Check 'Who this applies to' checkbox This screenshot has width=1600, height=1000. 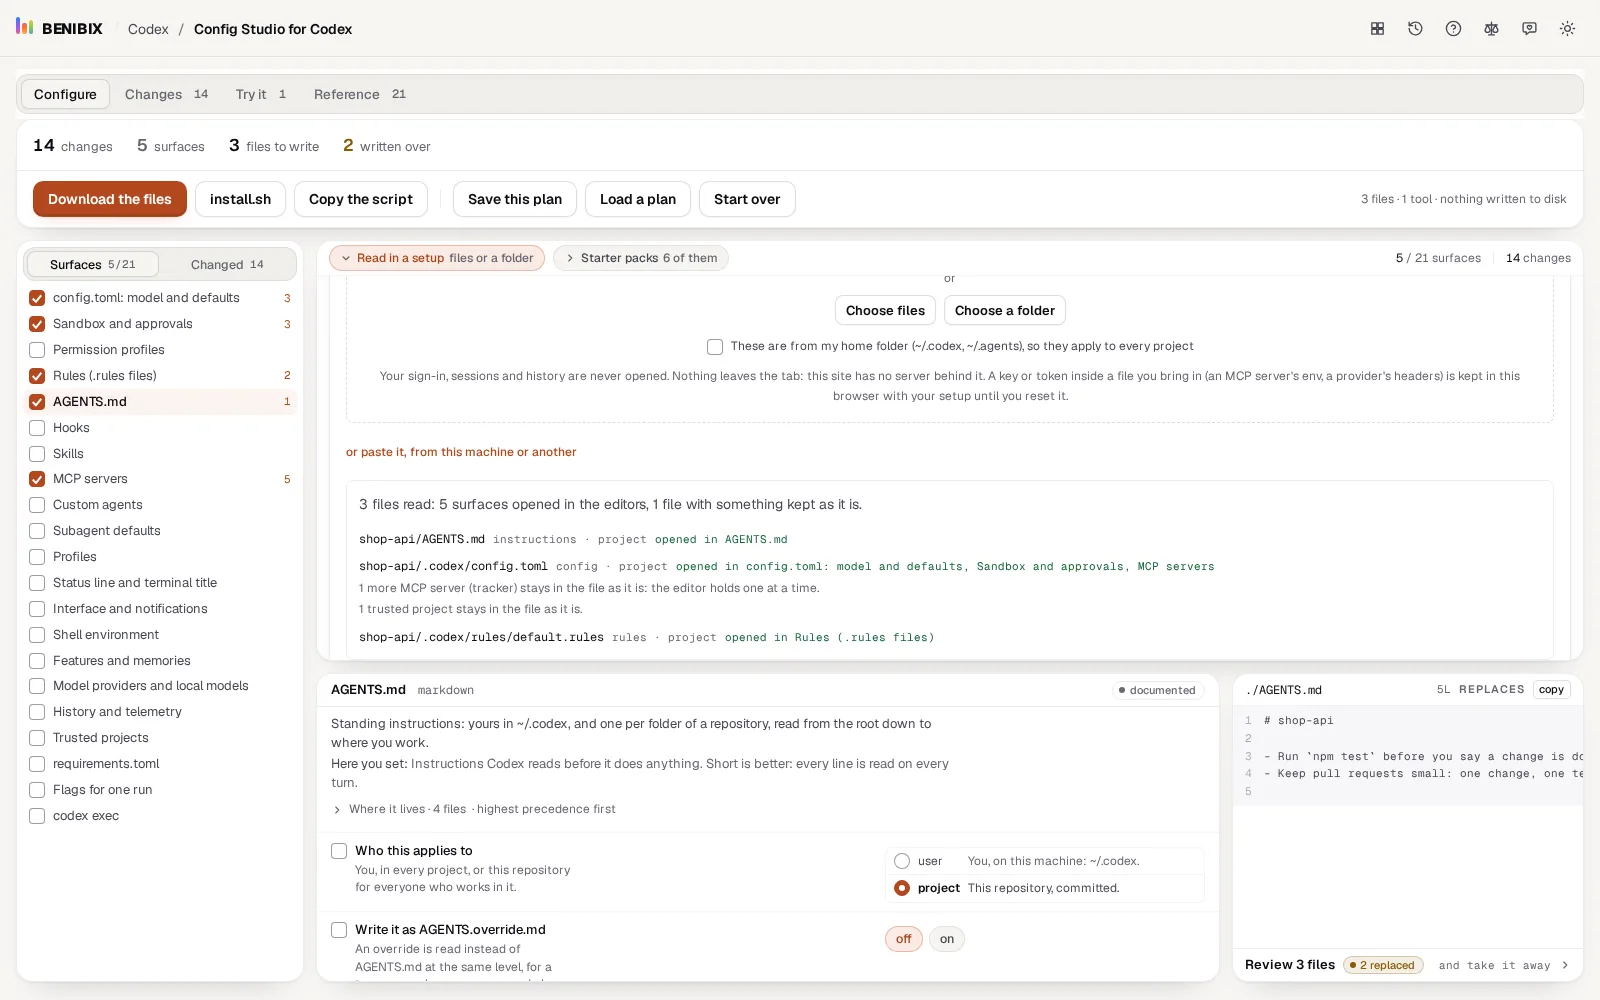tap(339, 851)
